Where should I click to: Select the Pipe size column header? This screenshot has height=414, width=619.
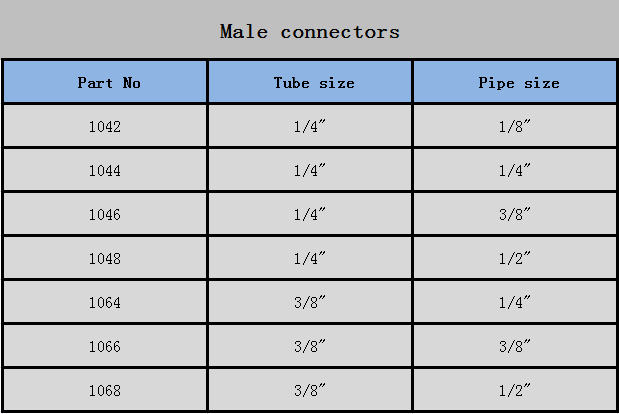(x=518, y=83)
